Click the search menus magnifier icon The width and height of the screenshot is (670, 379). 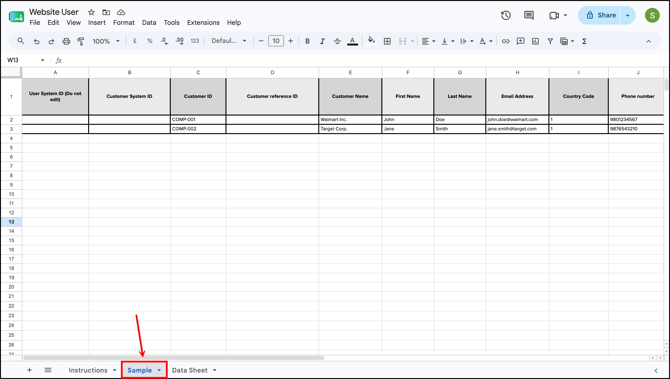click(21, 41)
